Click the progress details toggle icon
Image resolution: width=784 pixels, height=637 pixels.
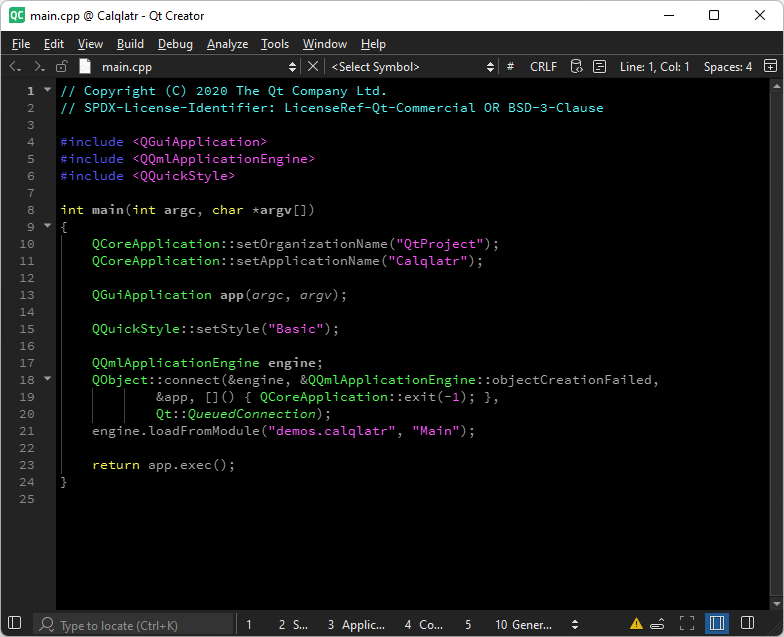click(x=657, y=624)
